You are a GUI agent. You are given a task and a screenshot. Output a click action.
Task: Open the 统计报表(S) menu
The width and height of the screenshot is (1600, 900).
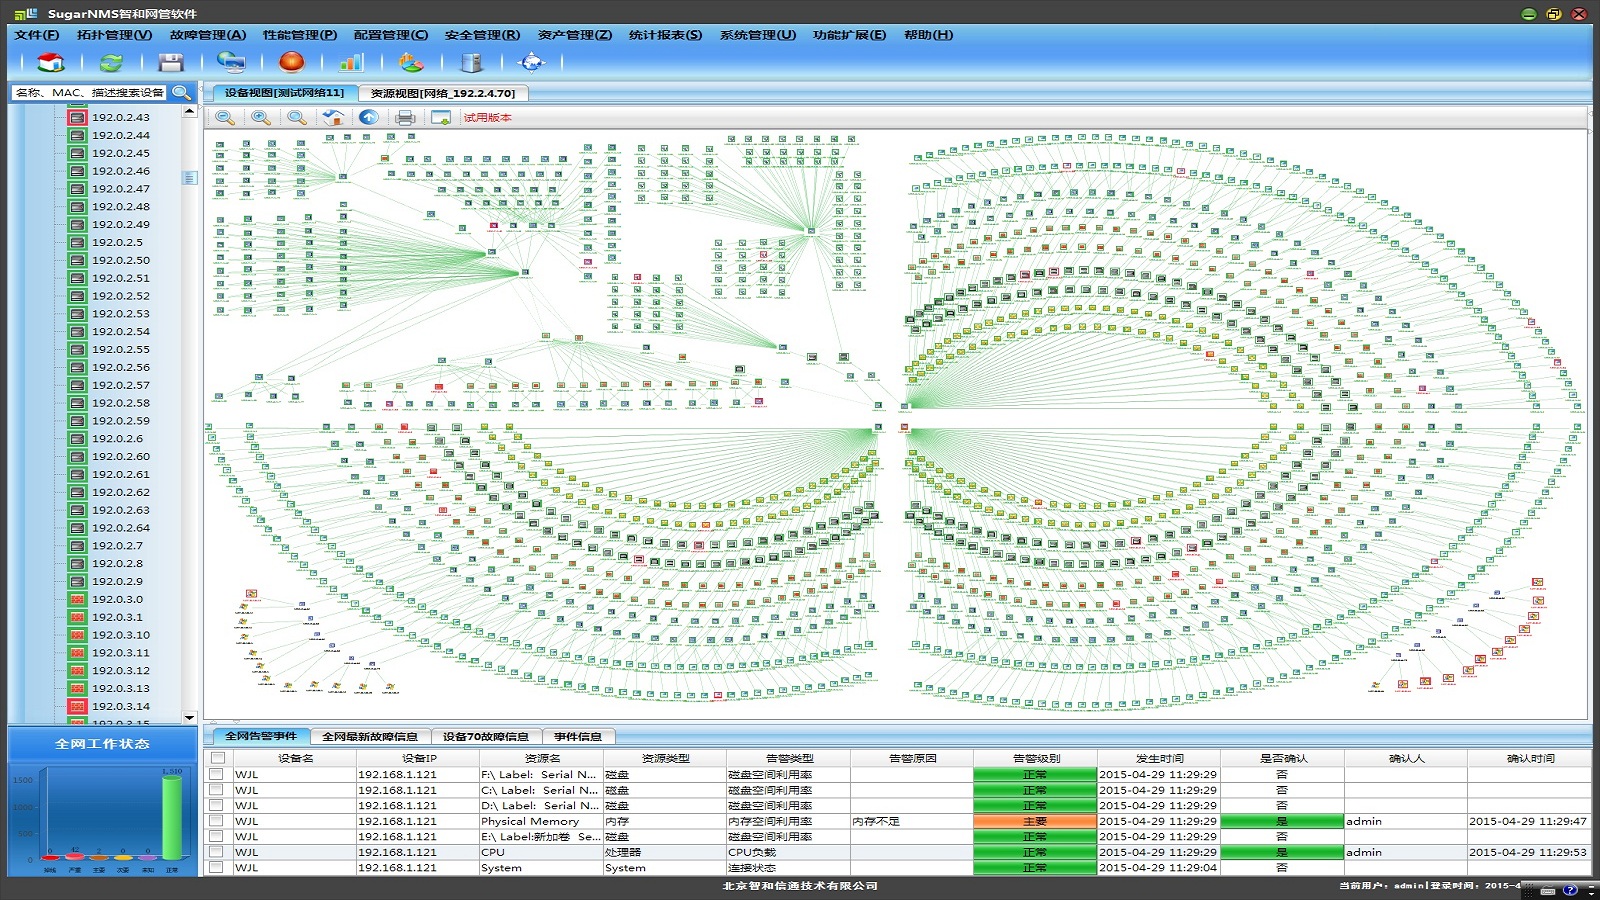(666, 35)
